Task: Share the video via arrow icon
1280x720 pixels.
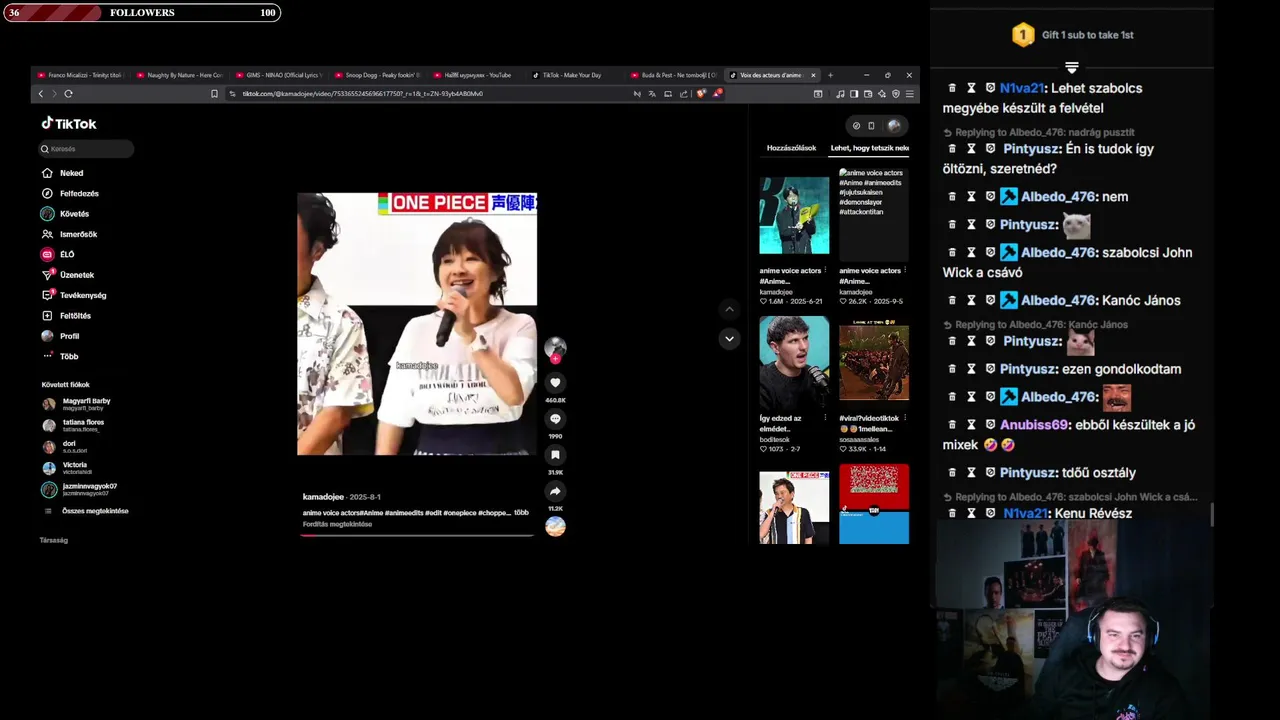Action: [x=555, y=491]
